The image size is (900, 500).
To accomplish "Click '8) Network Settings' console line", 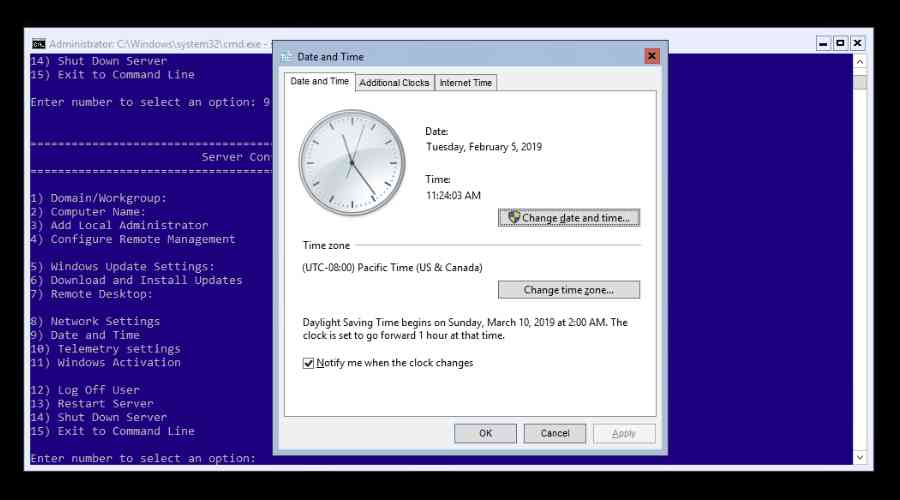I will click(x=95, y=321).
